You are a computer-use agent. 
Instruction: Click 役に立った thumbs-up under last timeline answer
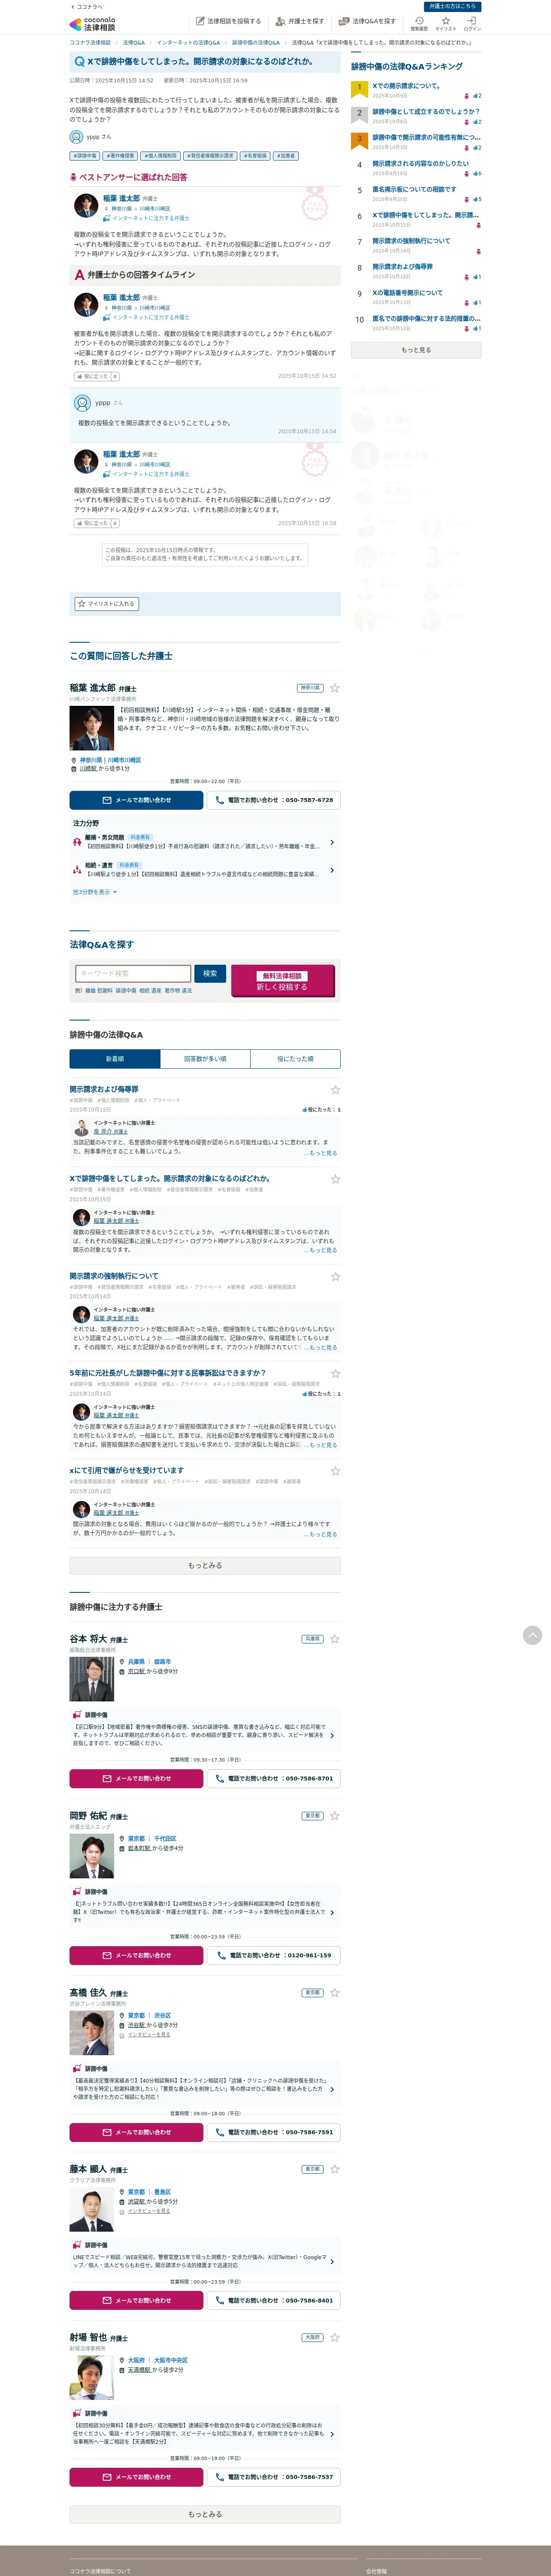tap(97, 523)
